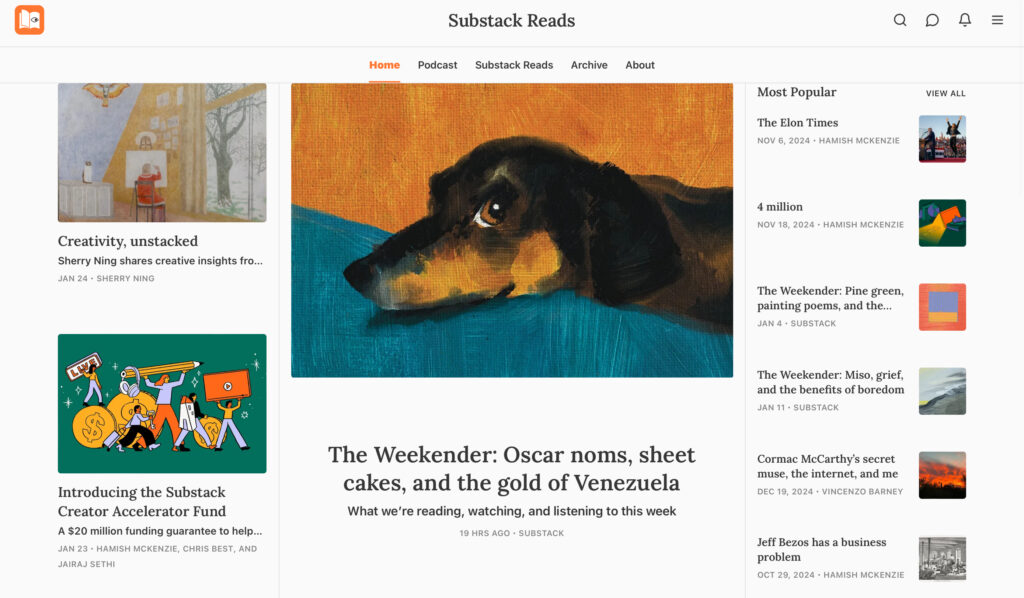Open The Elon Times article link

point(797,123)
